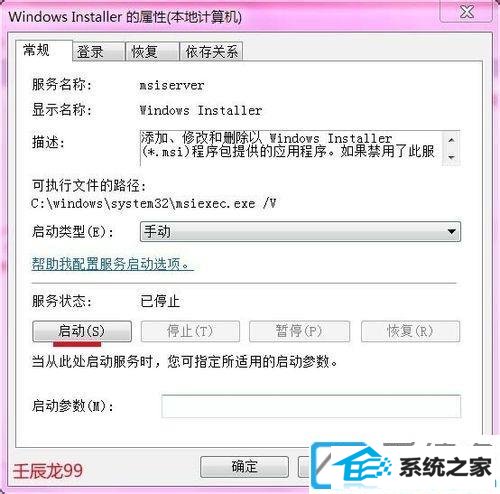Click description scrollbar up arrow
The width and height of the screenshot is (500, 494).
click(451, 140)
